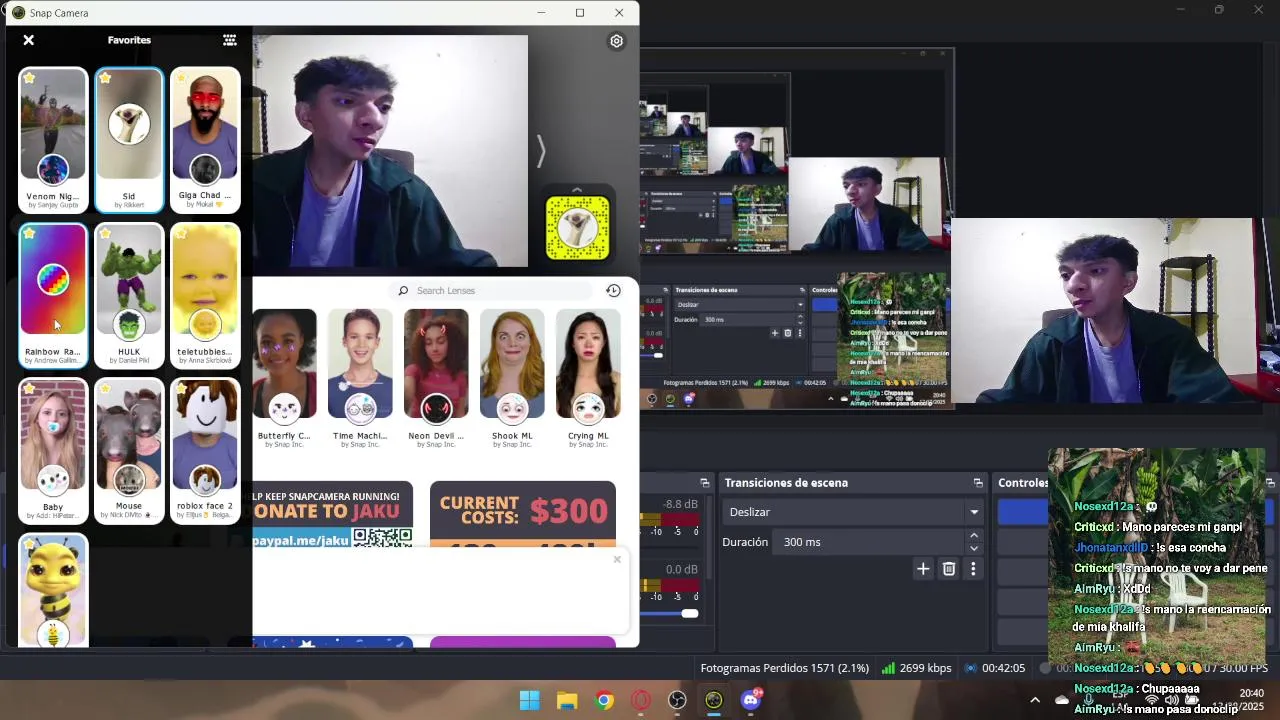
Task: Choose the Baby lens card
Action: tap(53, 450)
